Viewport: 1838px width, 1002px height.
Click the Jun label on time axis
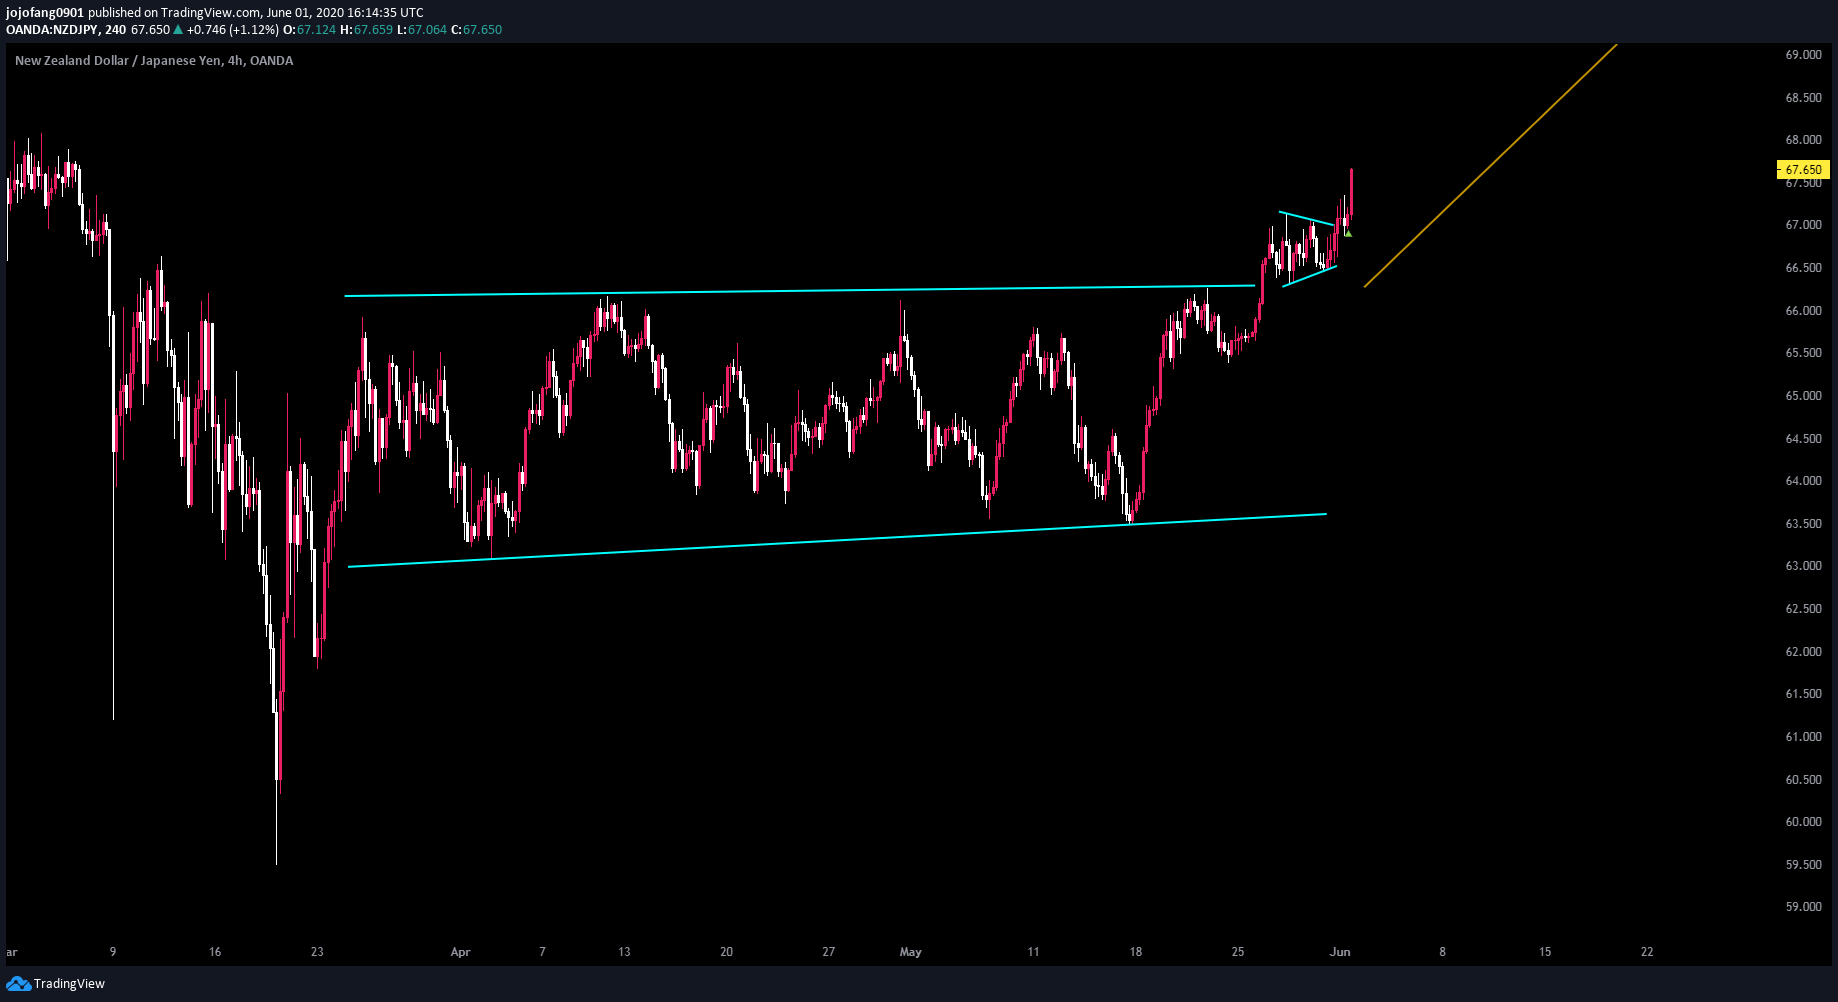1340,952
